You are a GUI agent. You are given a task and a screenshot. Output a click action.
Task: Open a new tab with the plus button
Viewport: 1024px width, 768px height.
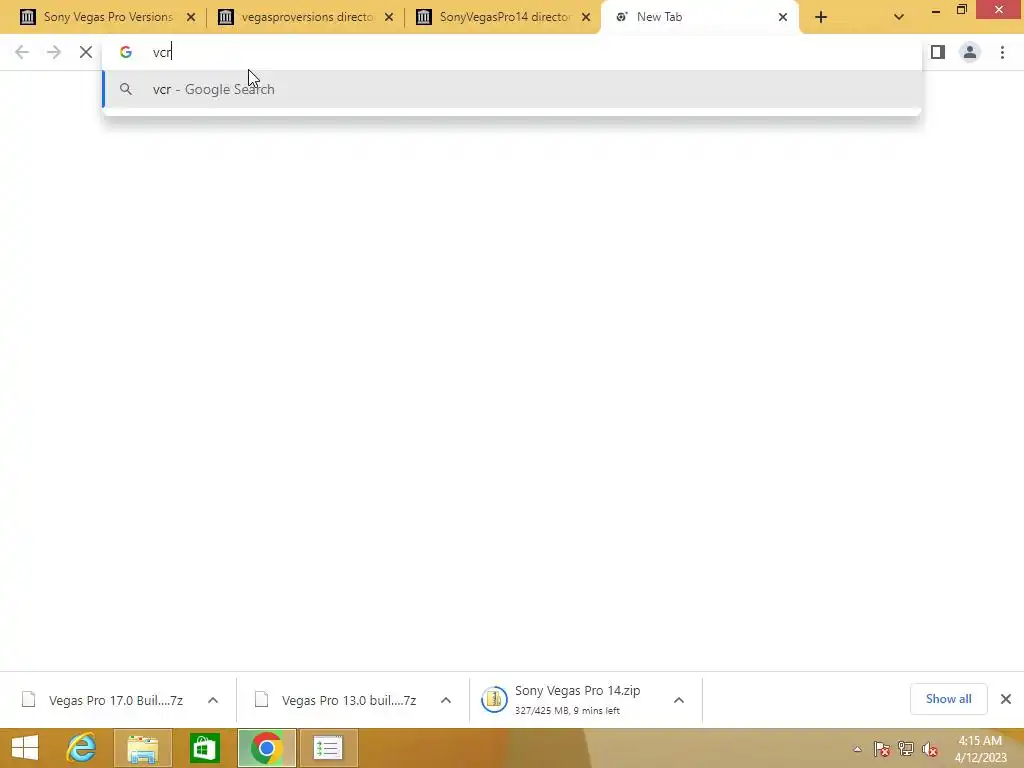point(821,17)
